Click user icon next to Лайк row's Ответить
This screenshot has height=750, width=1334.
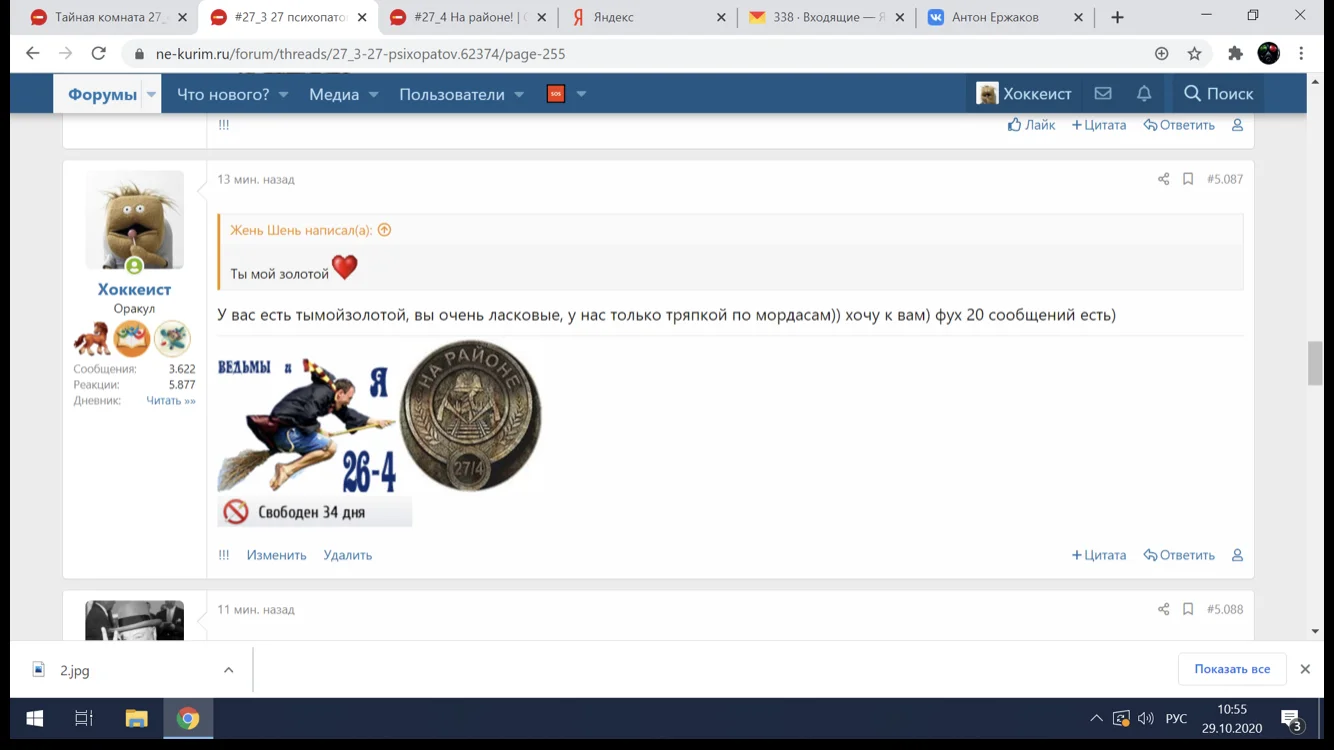click(1237, 125)
